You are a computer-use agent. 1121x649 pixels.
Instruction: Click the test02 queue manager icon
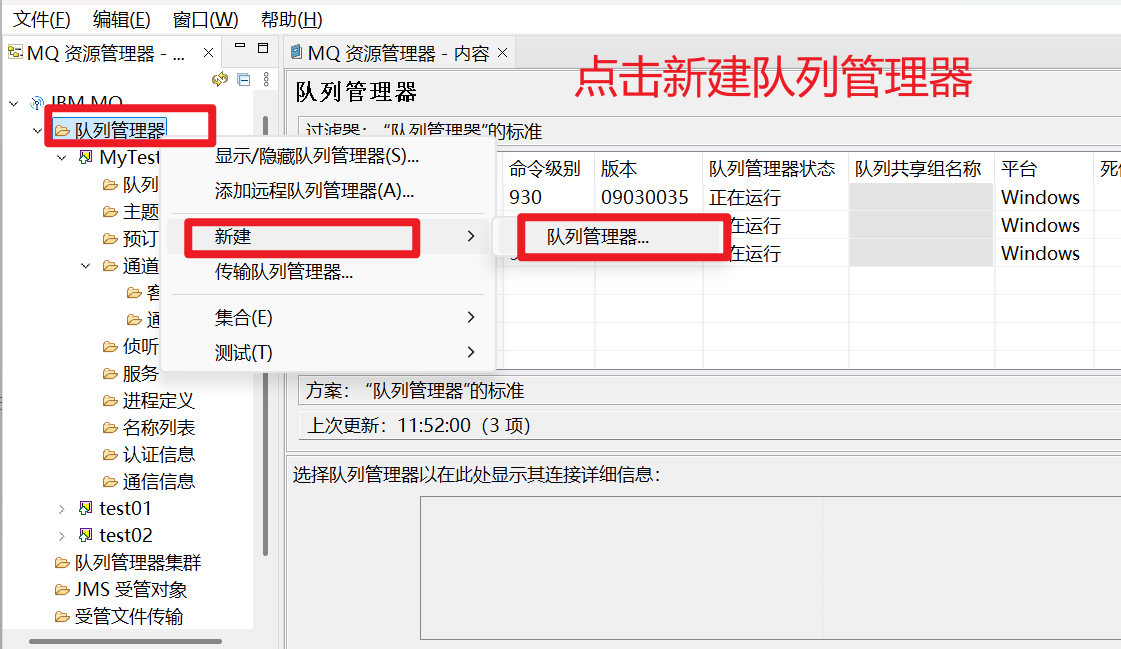[x=85, y=535]
